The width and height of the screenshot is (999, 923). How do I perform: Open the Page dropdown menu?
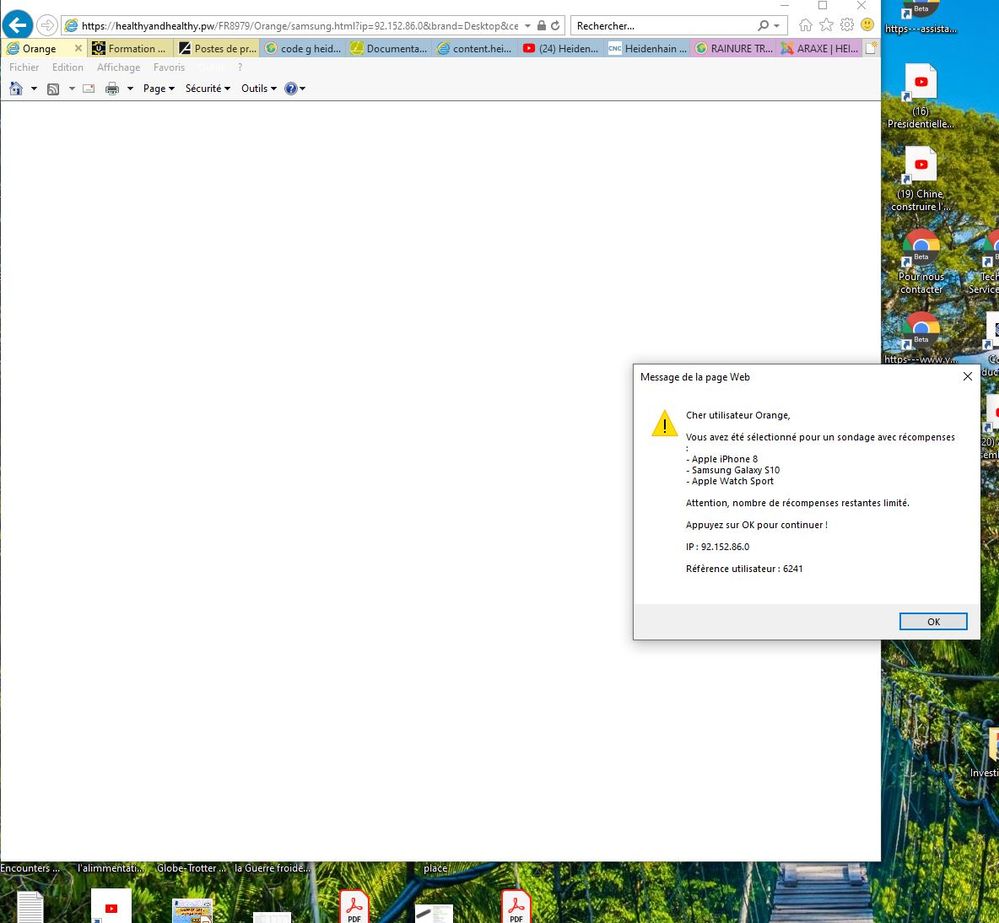(157, 88)
